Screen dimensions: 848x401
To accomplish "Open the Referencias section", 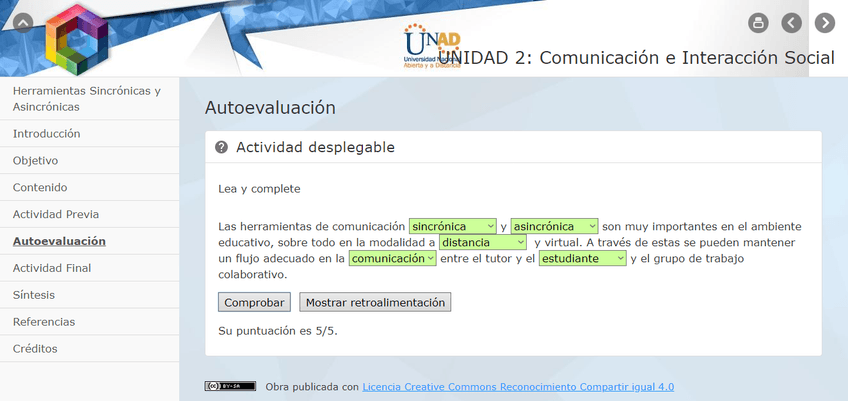I will point(89,321).
